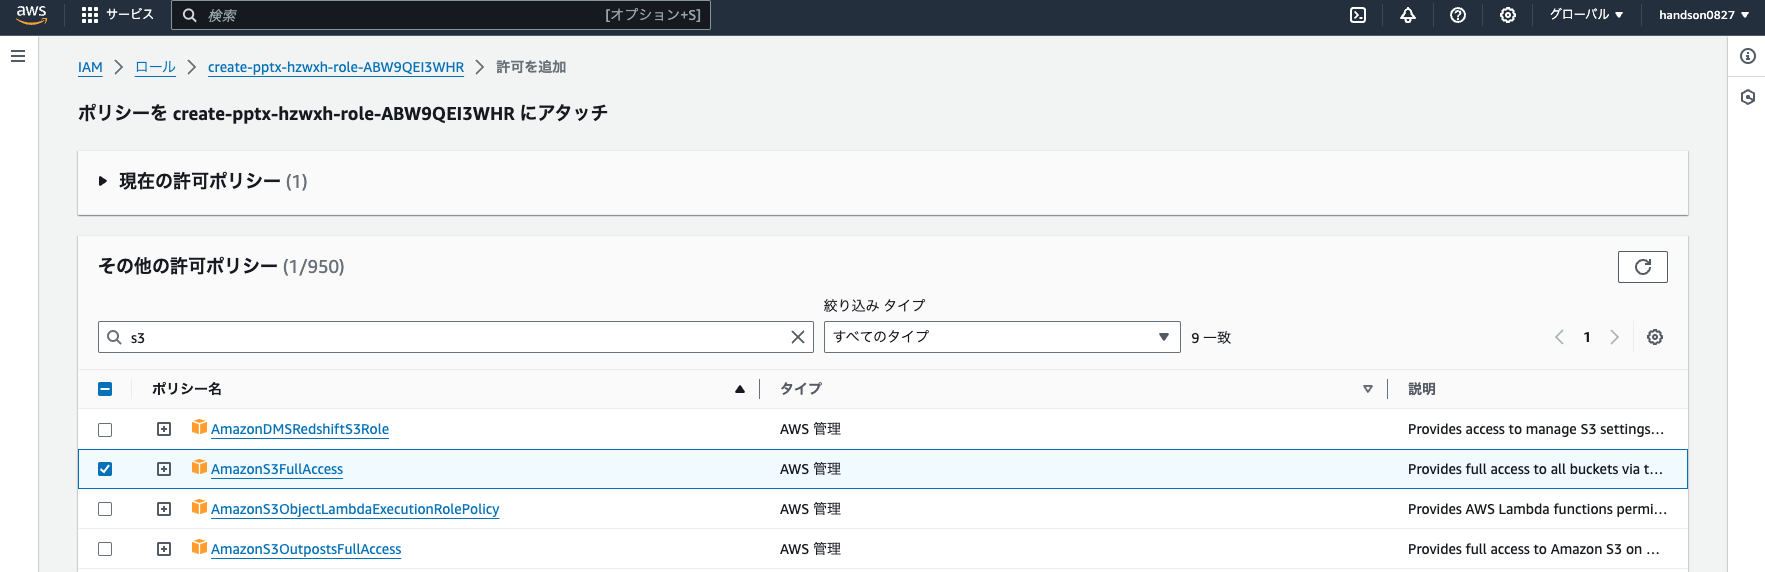Open the すべてのタイプ filter dropdown
The width and height of the screenshot is (1765, 572).
1002,337
